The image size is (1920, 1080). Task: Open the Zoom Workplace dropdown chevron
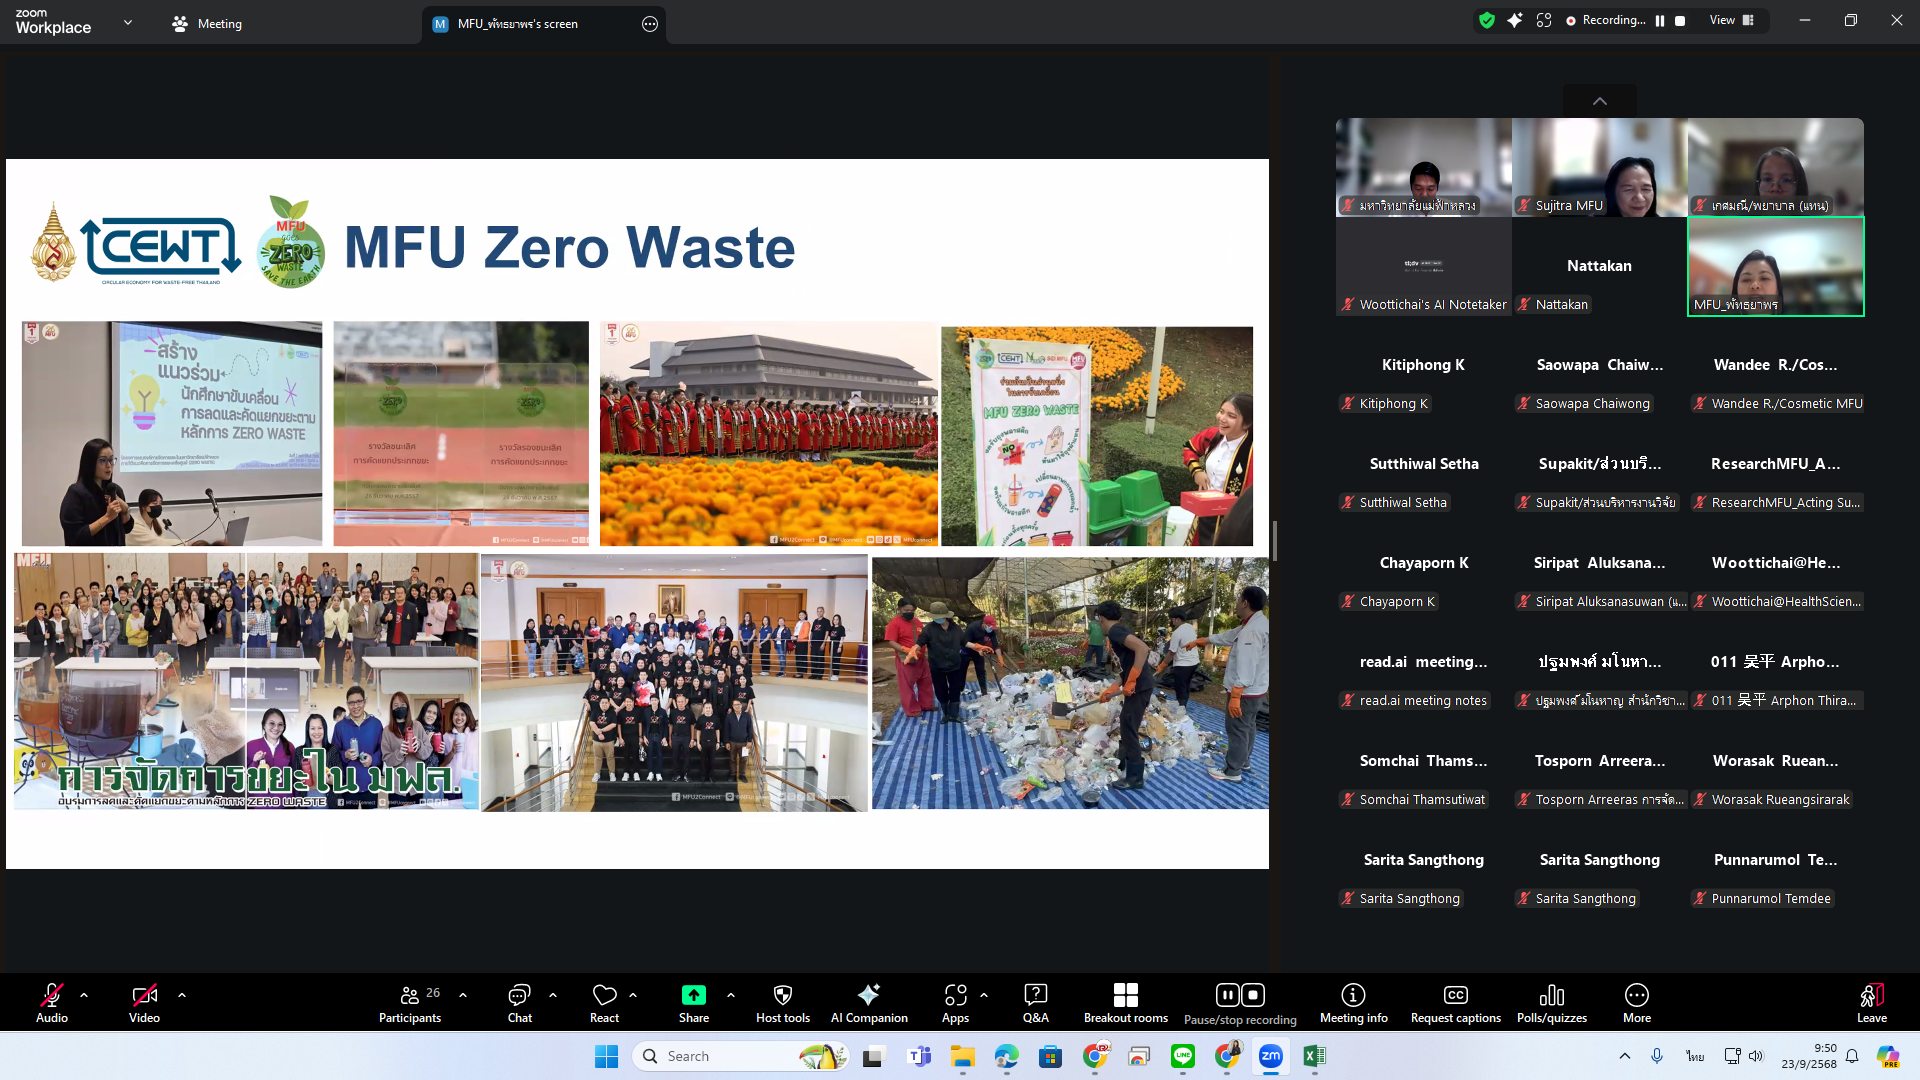(x=128, y=22)
